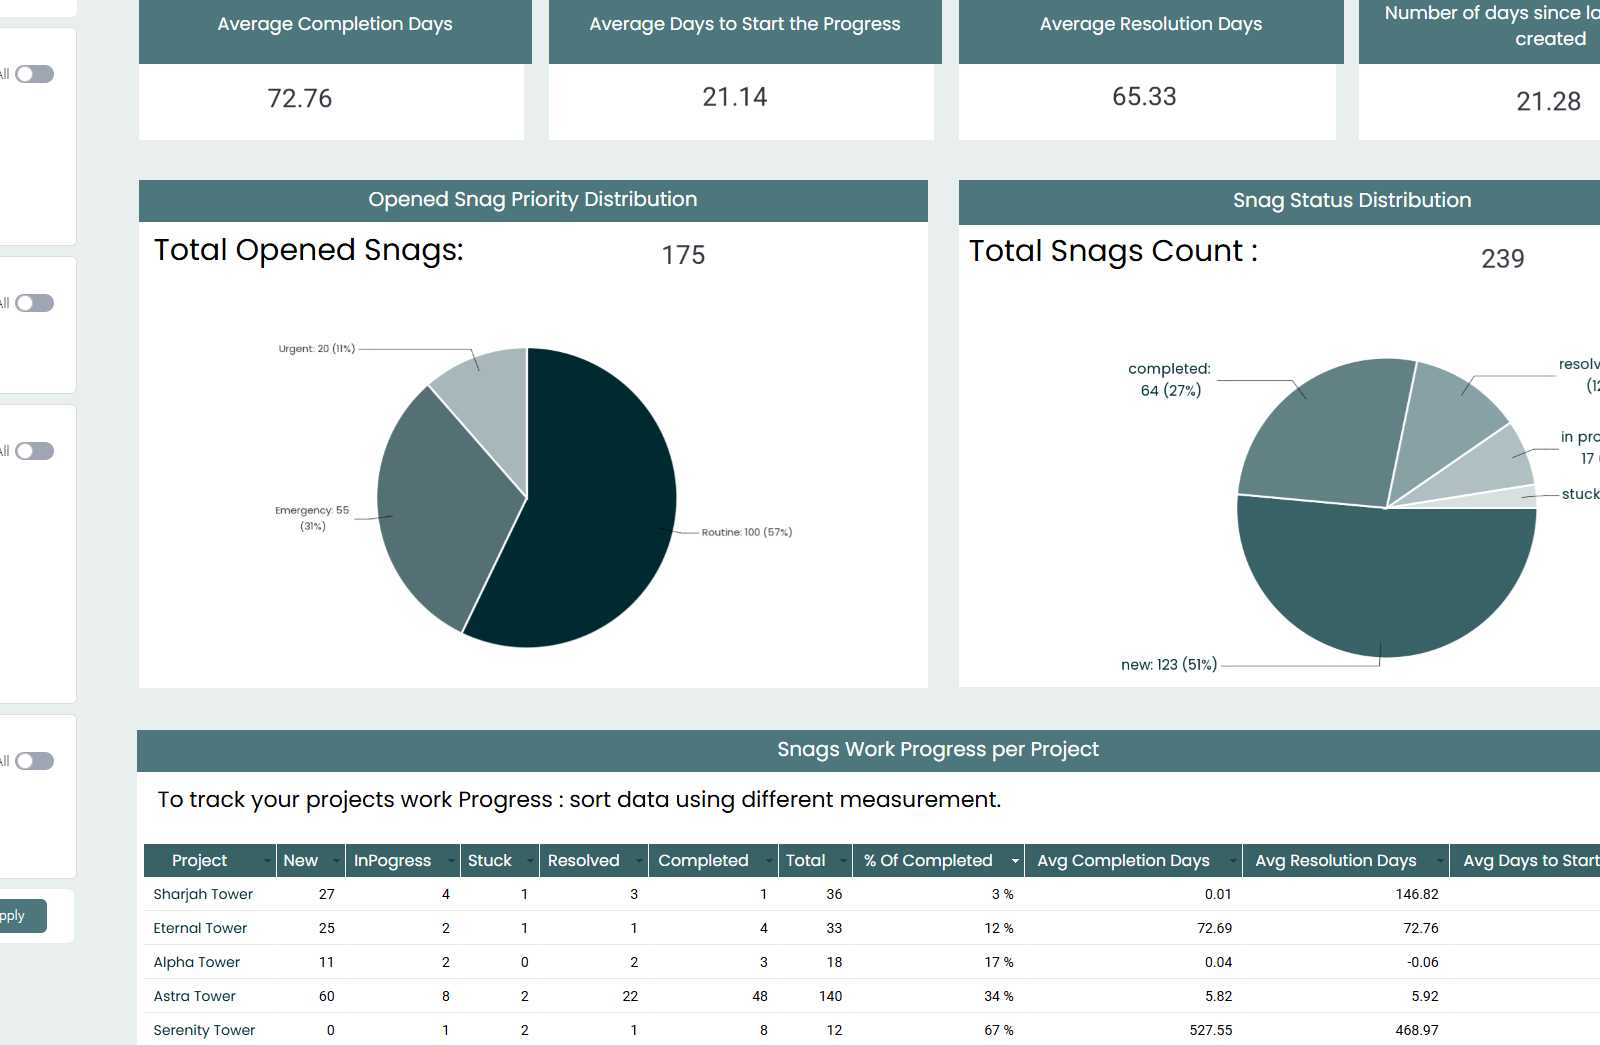Select the Sharjah Tower table row
This screenshot has height=1045, width=1600.
203,894
